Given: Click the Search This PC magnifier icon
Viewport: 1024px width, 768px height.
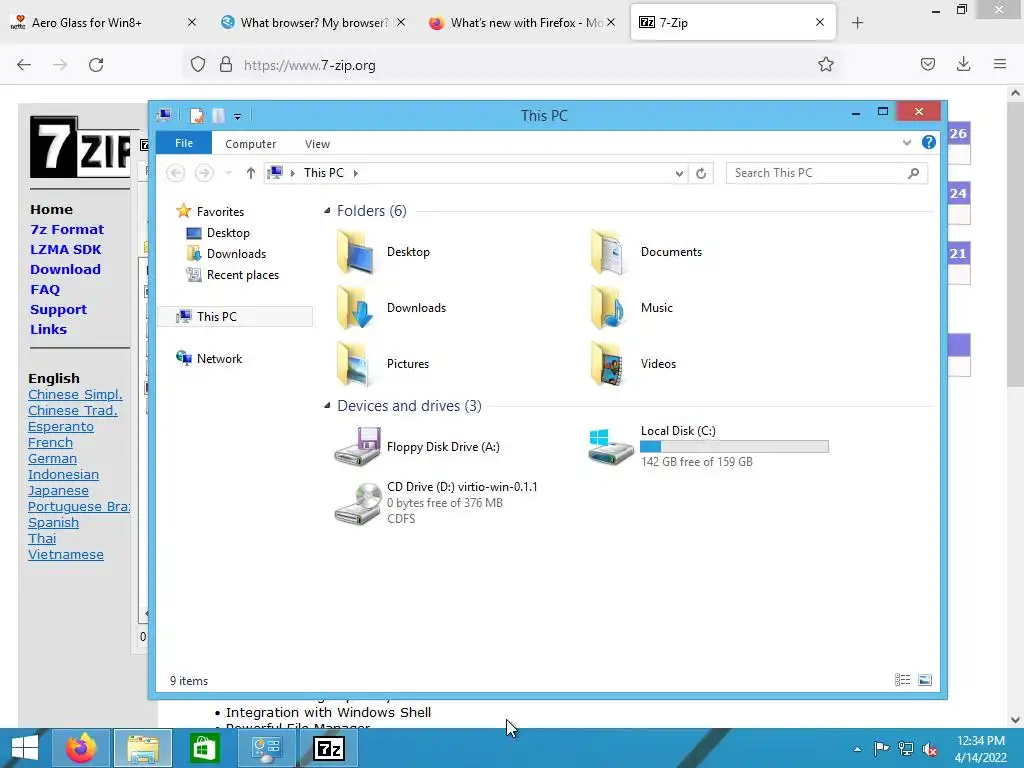Looking at the screenshot, I should point(913,173).
